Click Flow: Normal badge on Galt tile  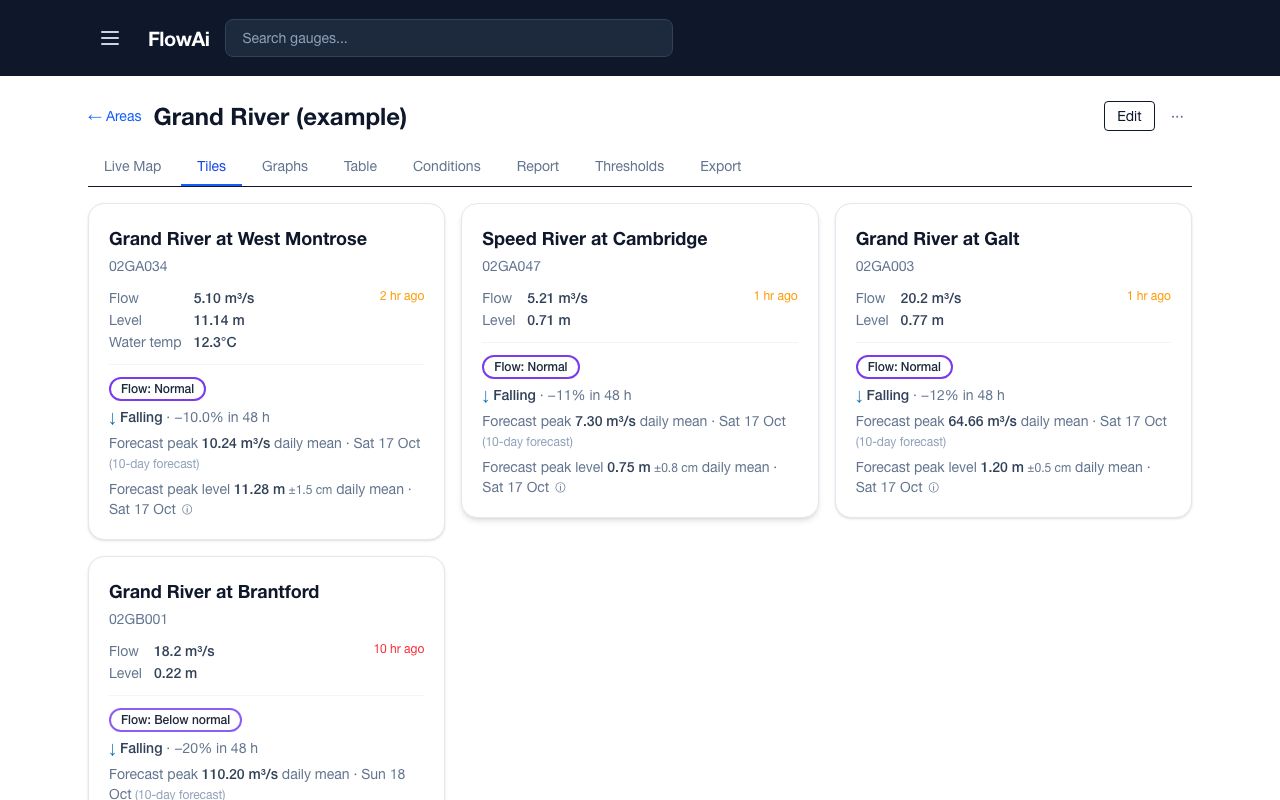tap(904, 367)
